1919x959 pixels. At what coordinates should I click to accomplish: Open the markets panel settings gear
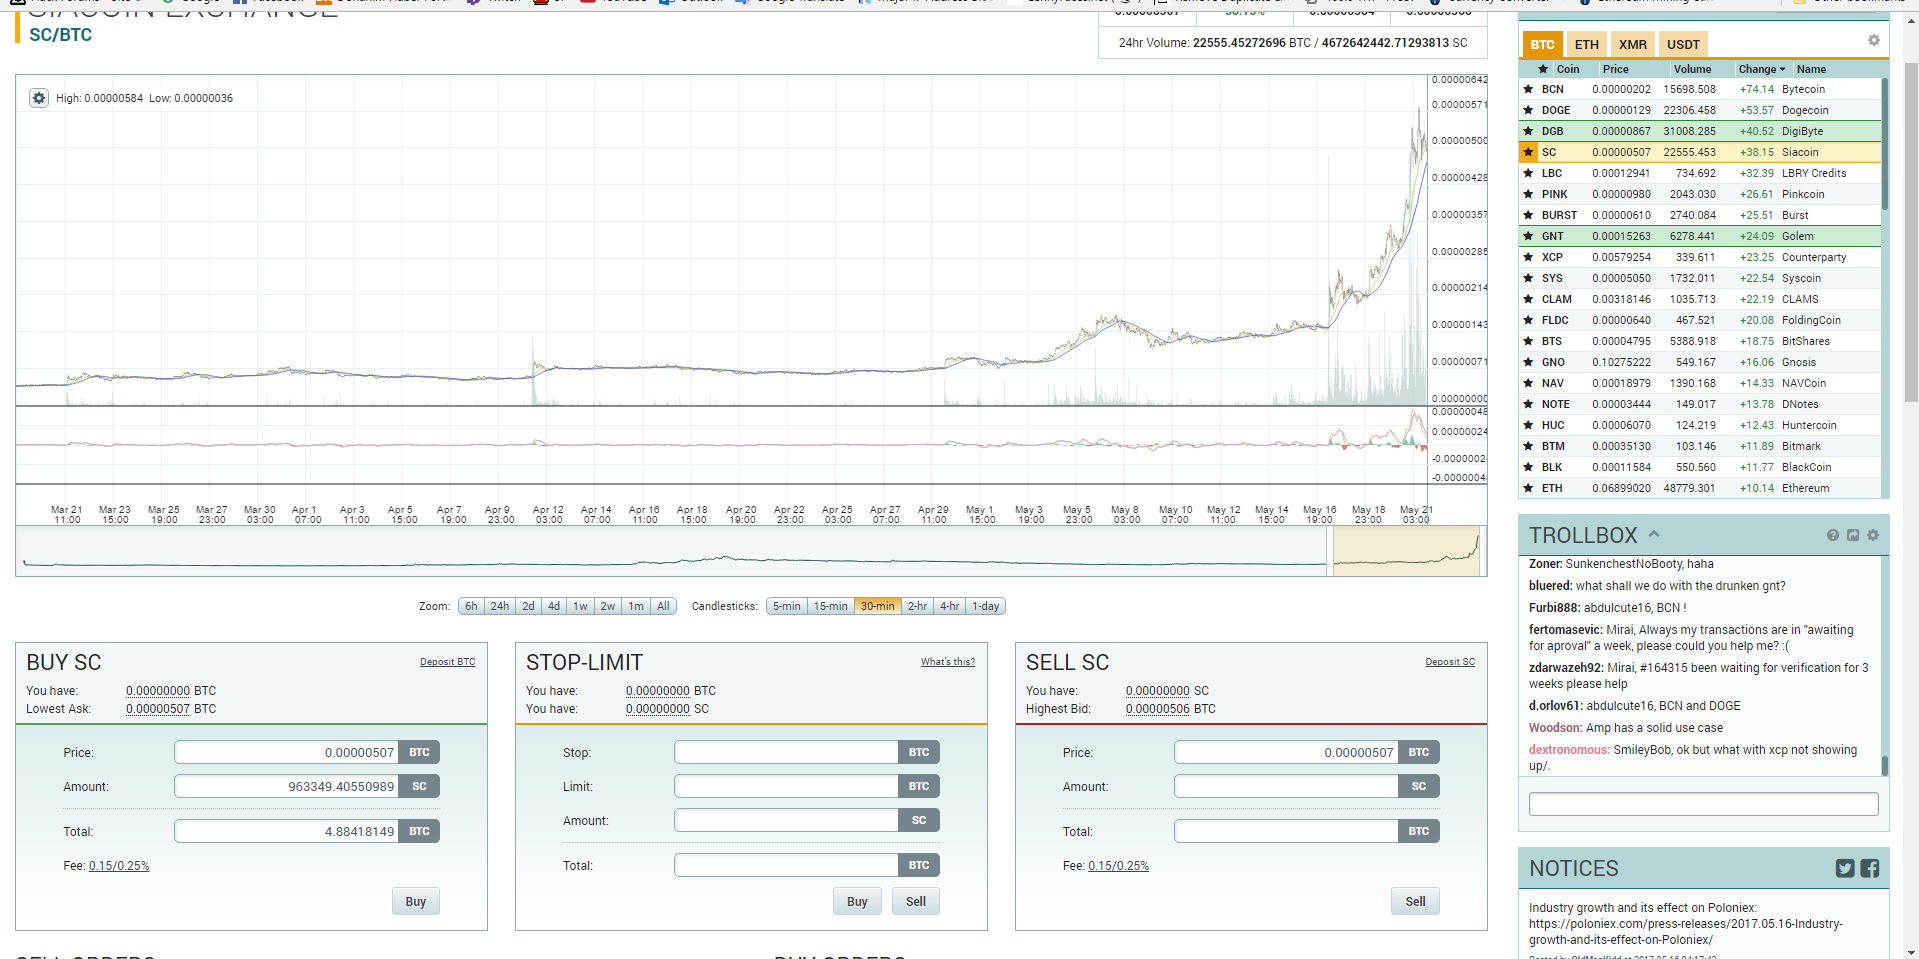pyautogui.click(x=1874, y=40)
